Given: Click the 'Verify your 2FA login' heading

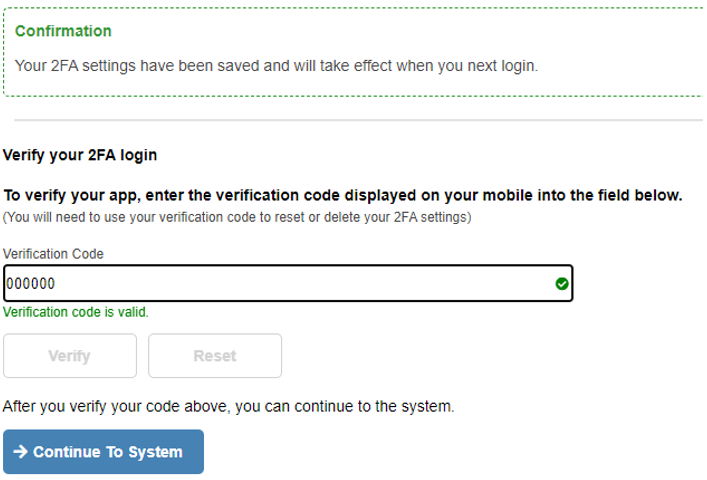Looking at the screenshot, I should tap(80, 155).
